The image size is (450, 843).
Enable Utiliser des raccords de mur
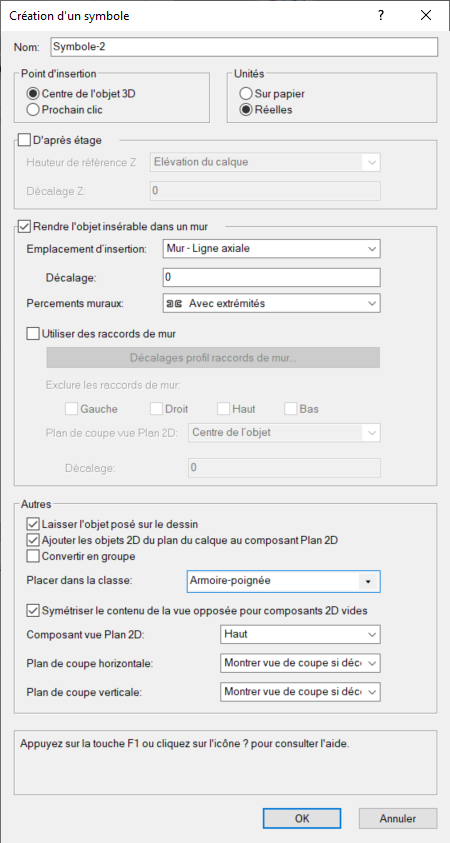(33, 334)
